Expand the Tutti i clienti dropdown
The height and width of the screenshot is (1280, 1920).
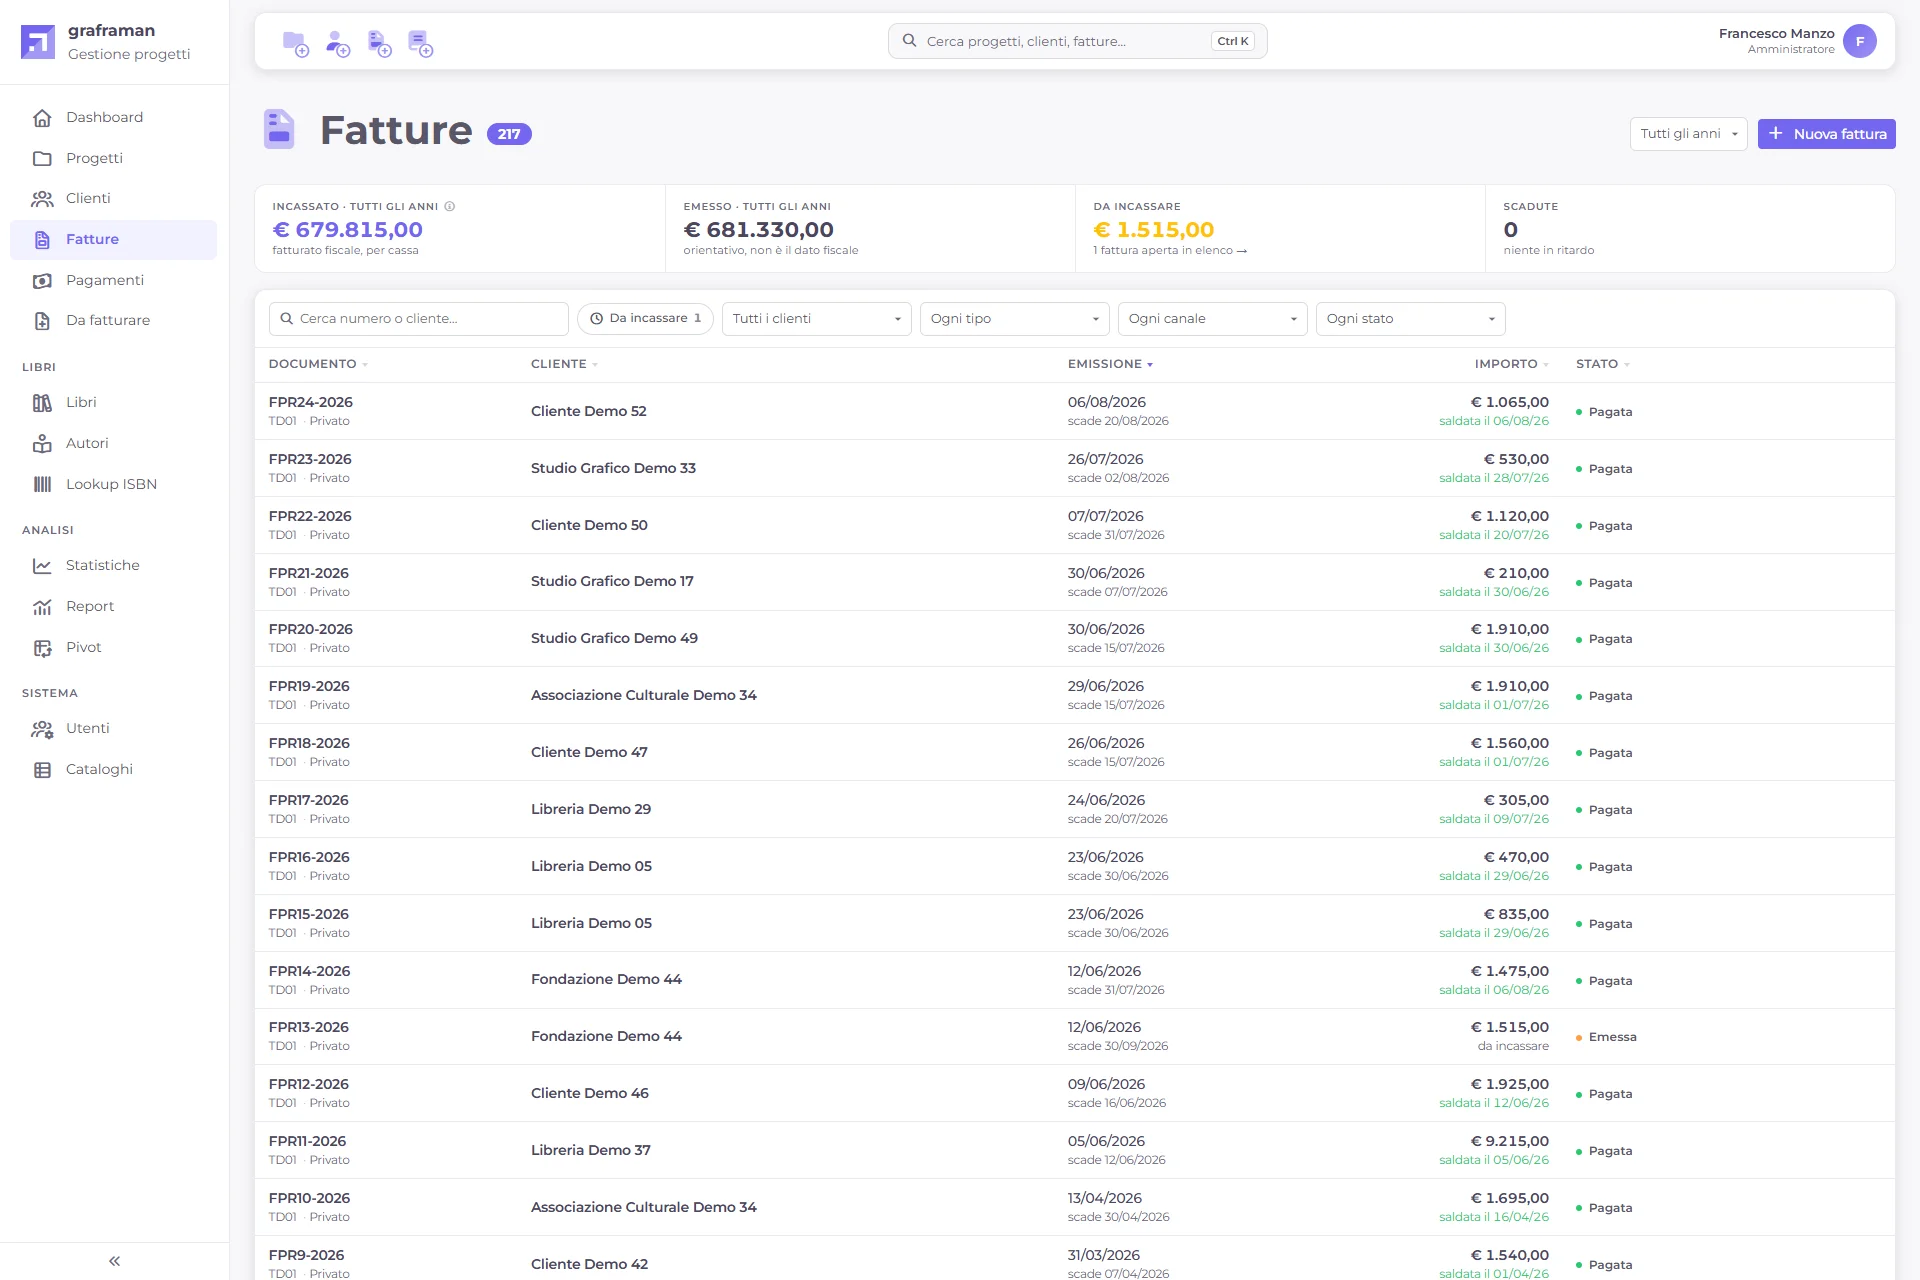click(816, 319)
